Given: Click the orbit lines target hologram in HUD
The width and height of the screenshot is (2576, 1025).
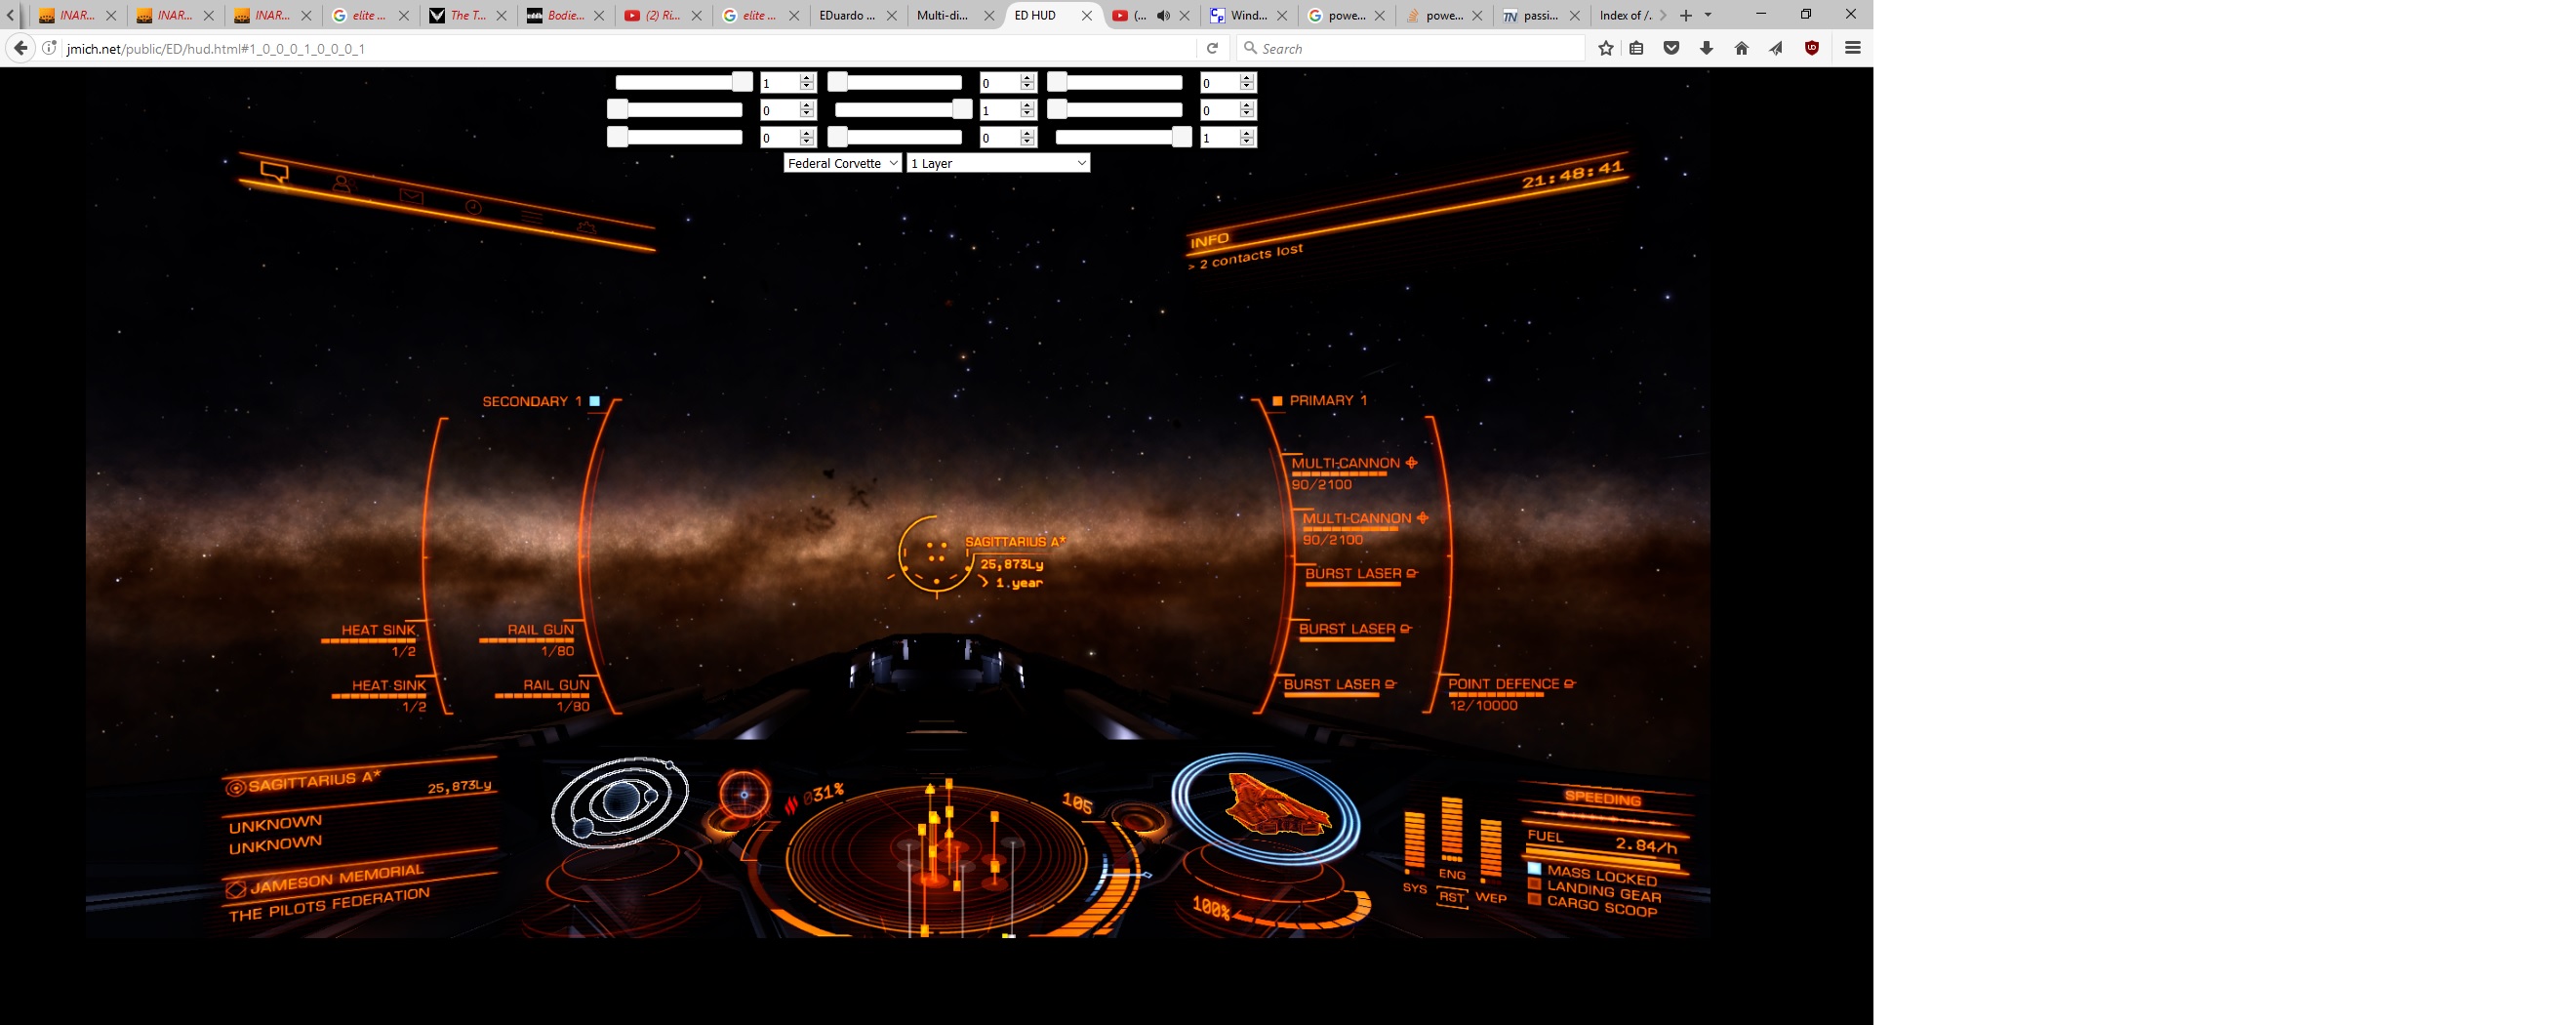Looking at the screenshot, I should pos(619,801).
